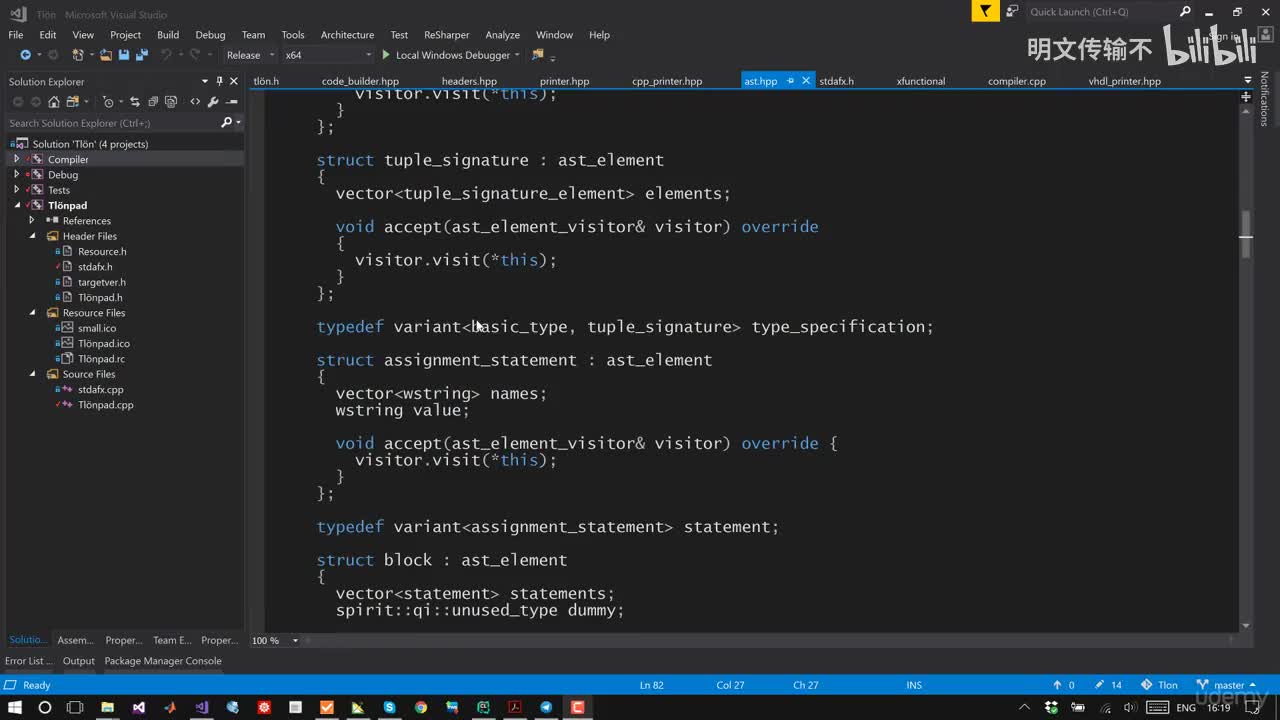
Task: Click the Save All toolbar icon
Action: [141, 55]
